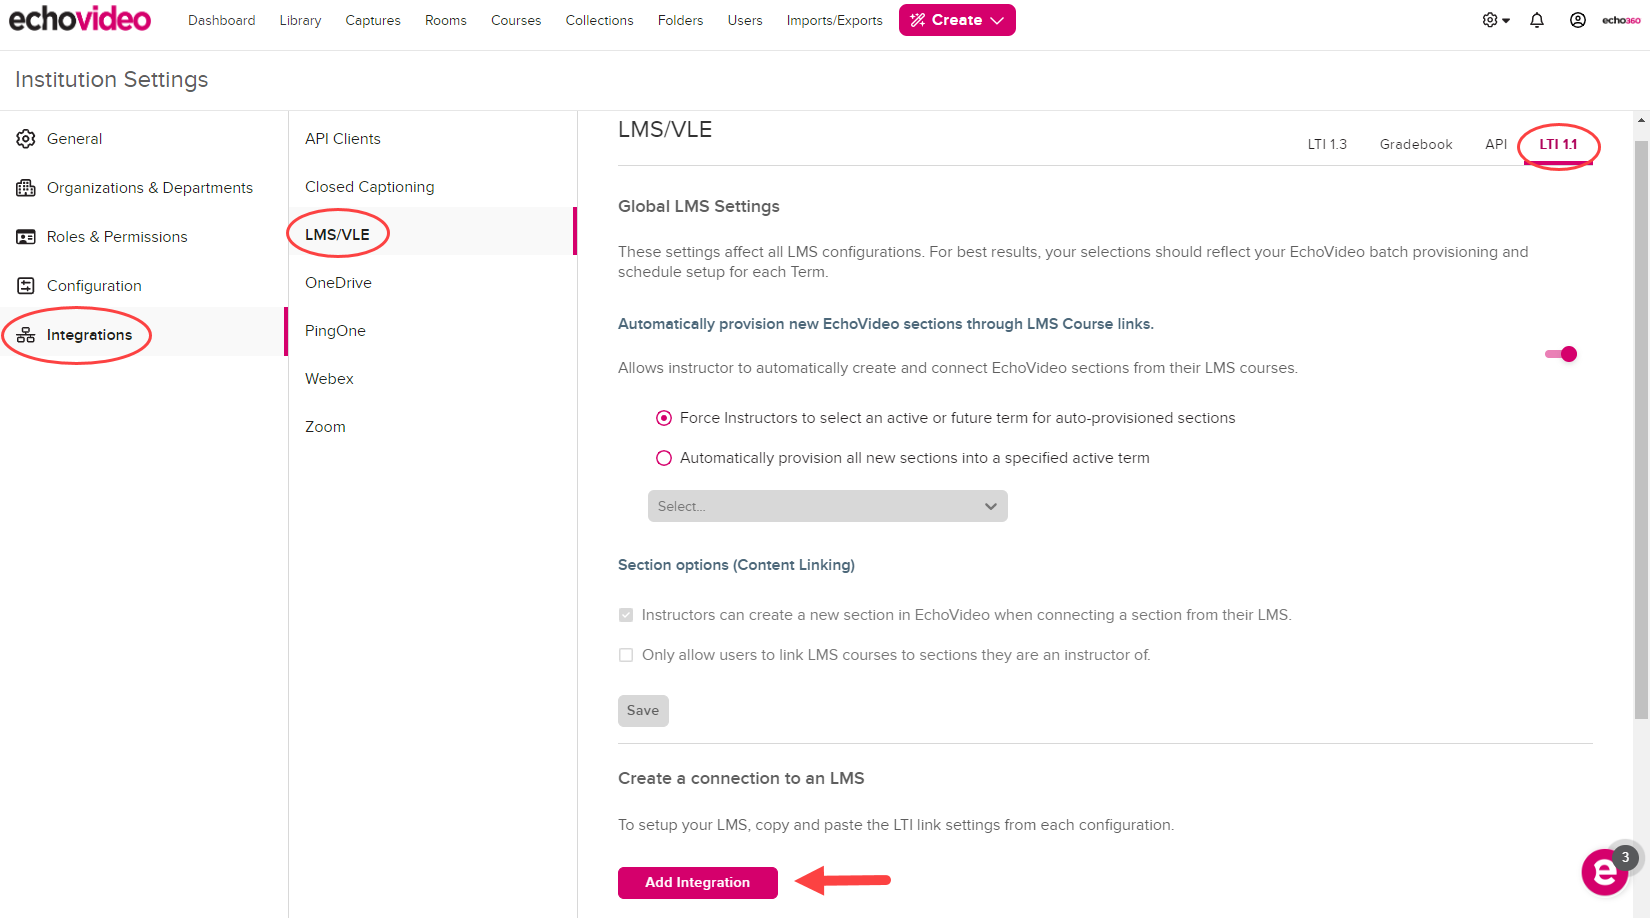This screenshot has height=918, width=1650.
Task: Open Captures in top navigation
Action: pos(373,20)
